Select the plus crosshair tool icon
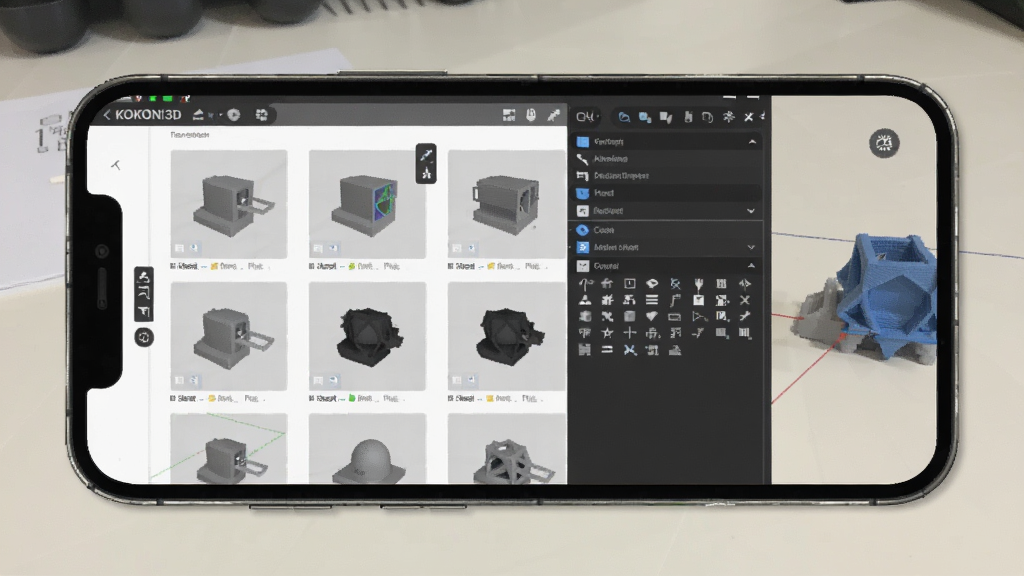Image resolution: width=1024 pixels, height=576 pixels. click(630, 333)
